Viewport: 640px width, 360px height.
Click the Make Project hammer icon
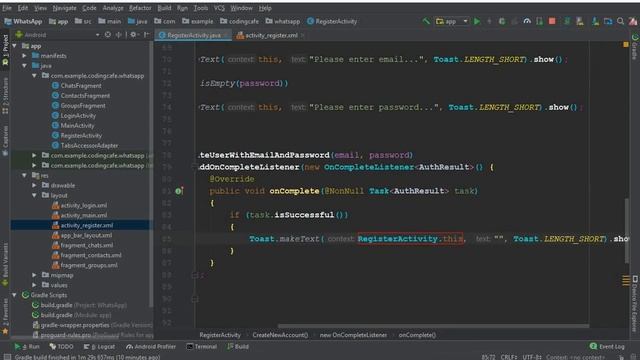[426, 21]
